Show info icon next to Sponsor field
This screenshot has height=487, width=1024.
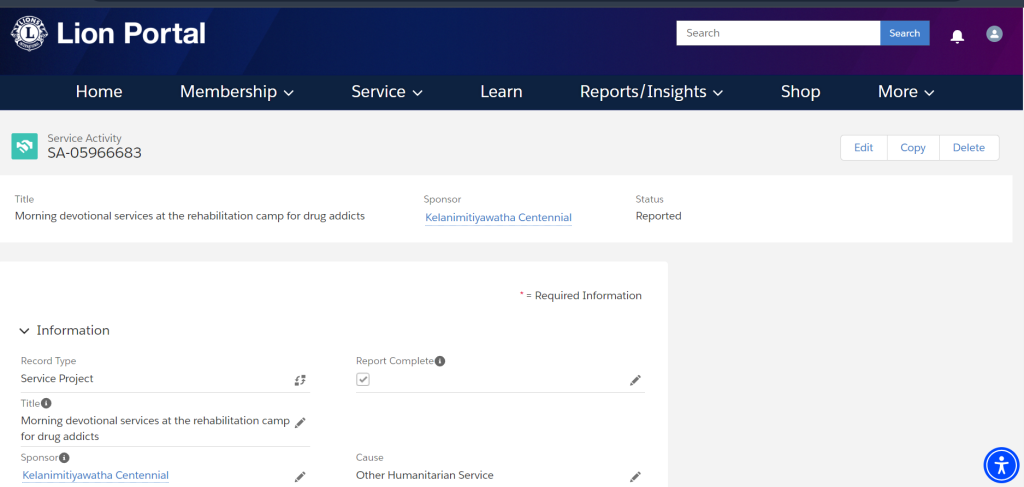[x=65, y=458]
